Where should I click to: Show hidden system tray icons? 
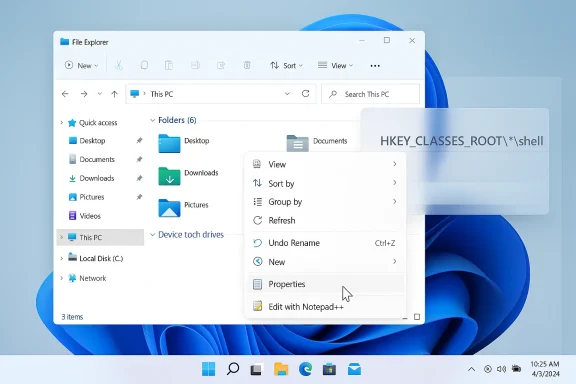[471, 369]
